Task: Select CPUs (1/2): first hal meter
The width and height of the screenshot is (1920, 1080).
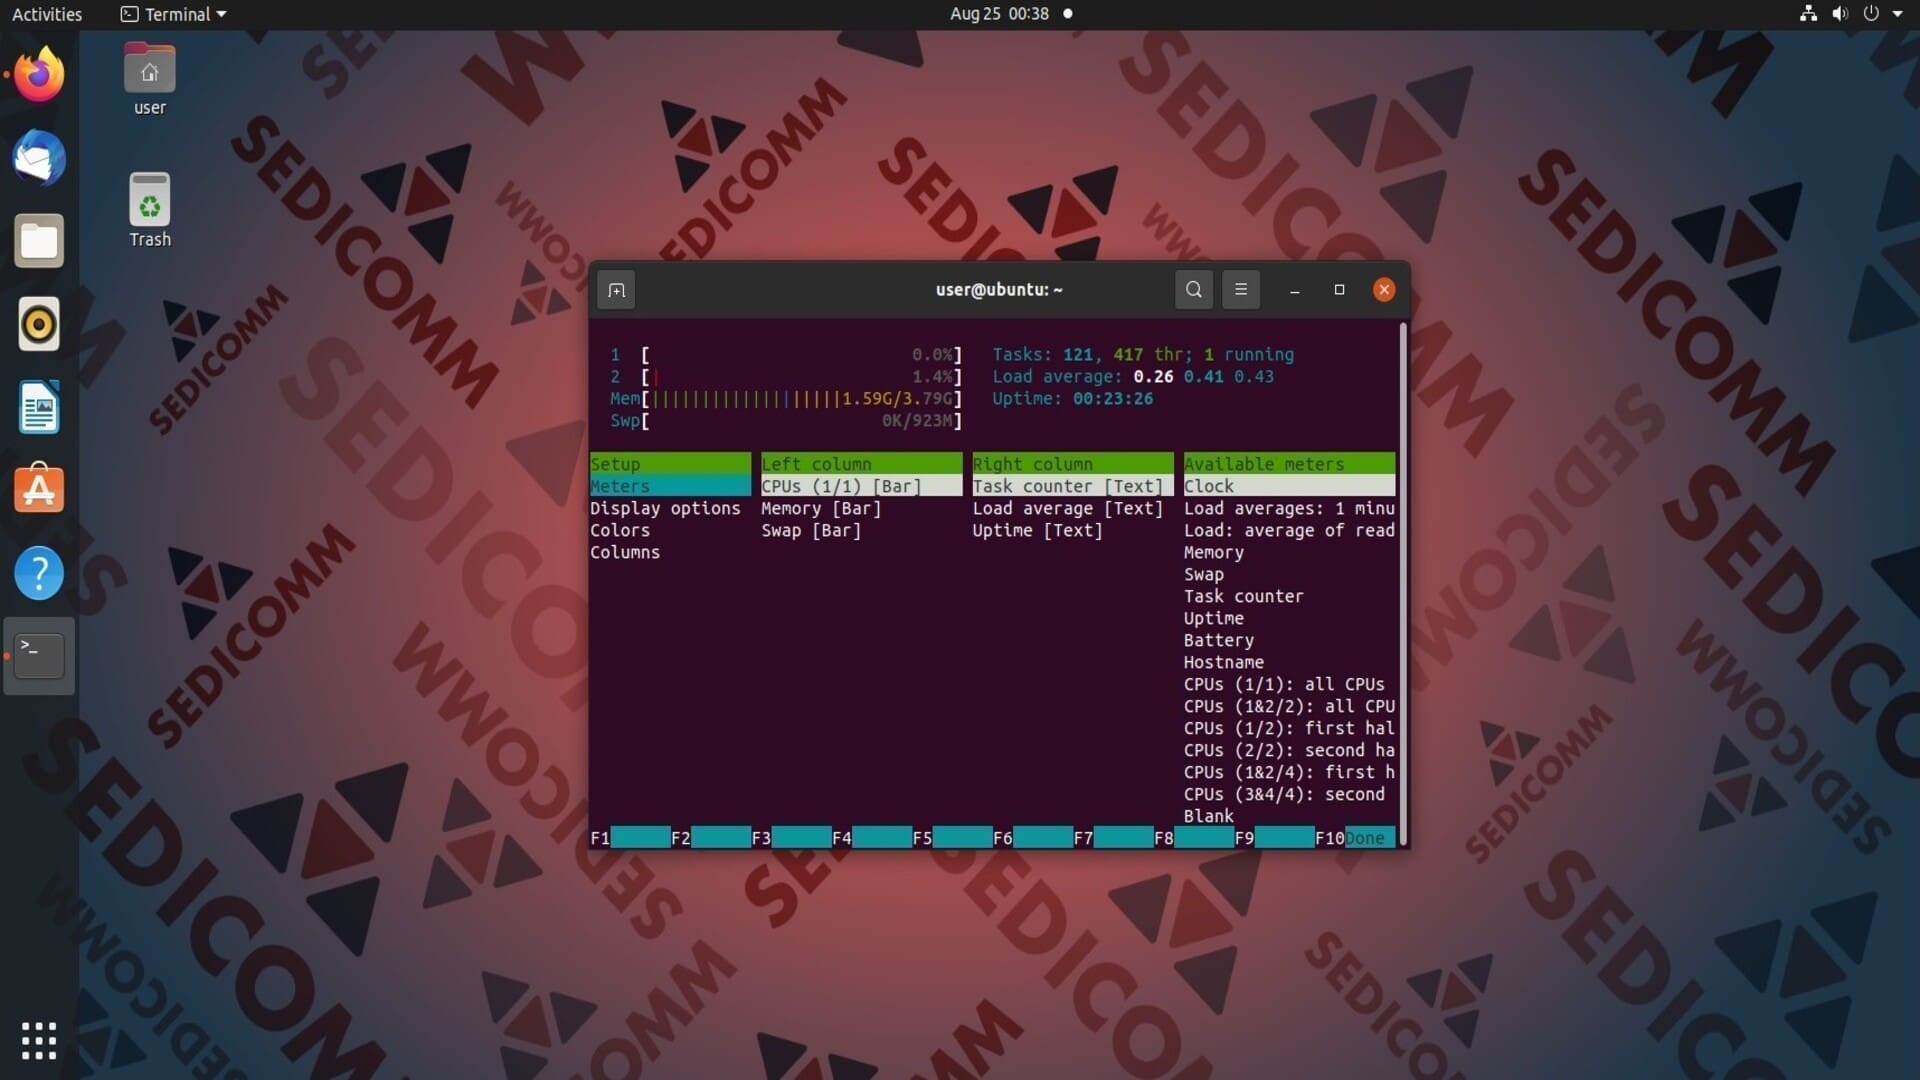Action: (1289, 728)
